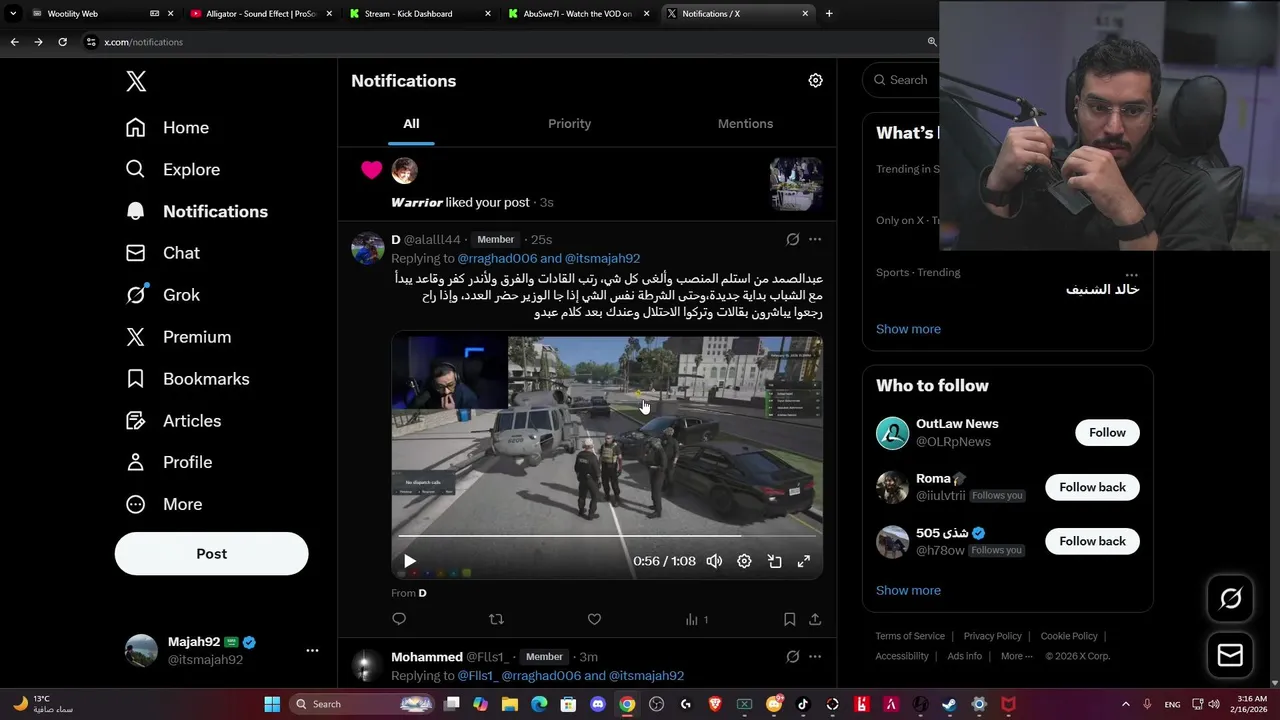Open Windows Start menu
Viewport: 1280px width, 720px height.
272,704
